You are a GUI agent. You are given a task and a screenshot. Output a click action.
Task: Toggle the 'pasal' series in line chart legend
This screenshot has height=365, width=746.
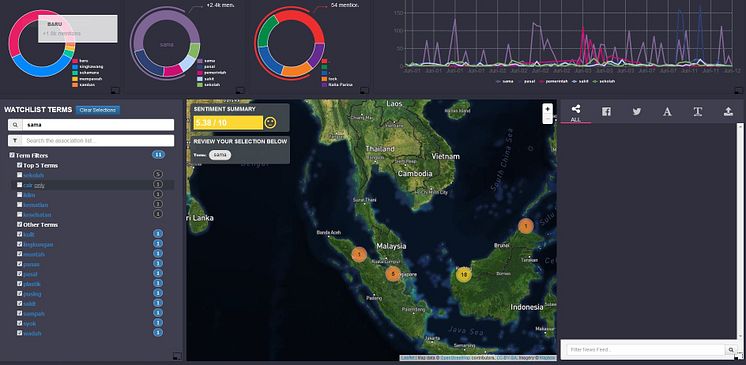tap(526, 81)
